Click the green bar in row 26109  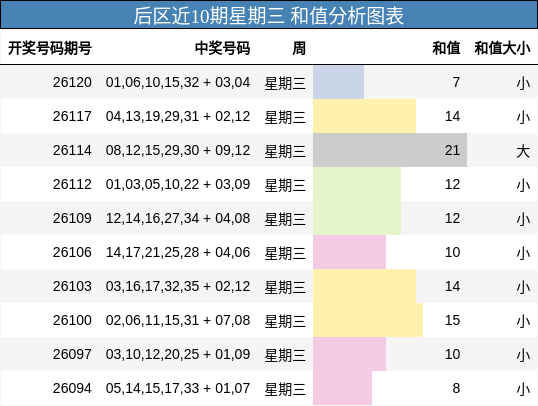click(x=357, y=218)
